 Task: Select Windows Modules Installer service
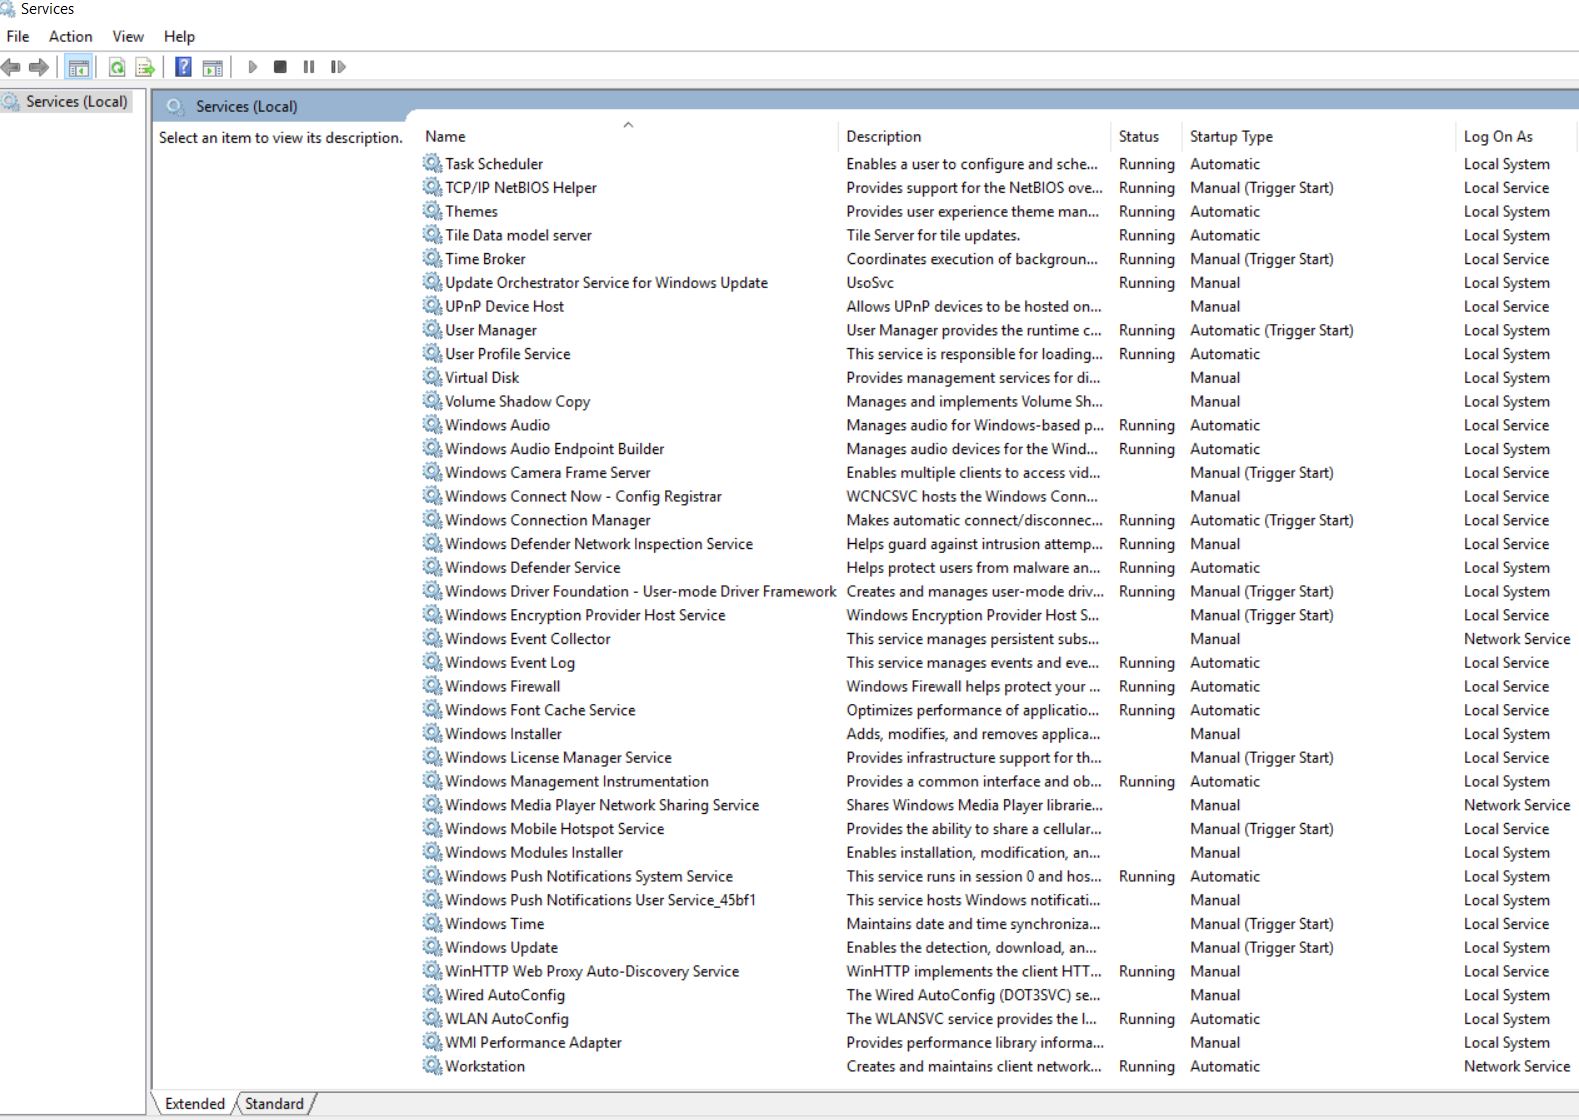pos(534,853)
